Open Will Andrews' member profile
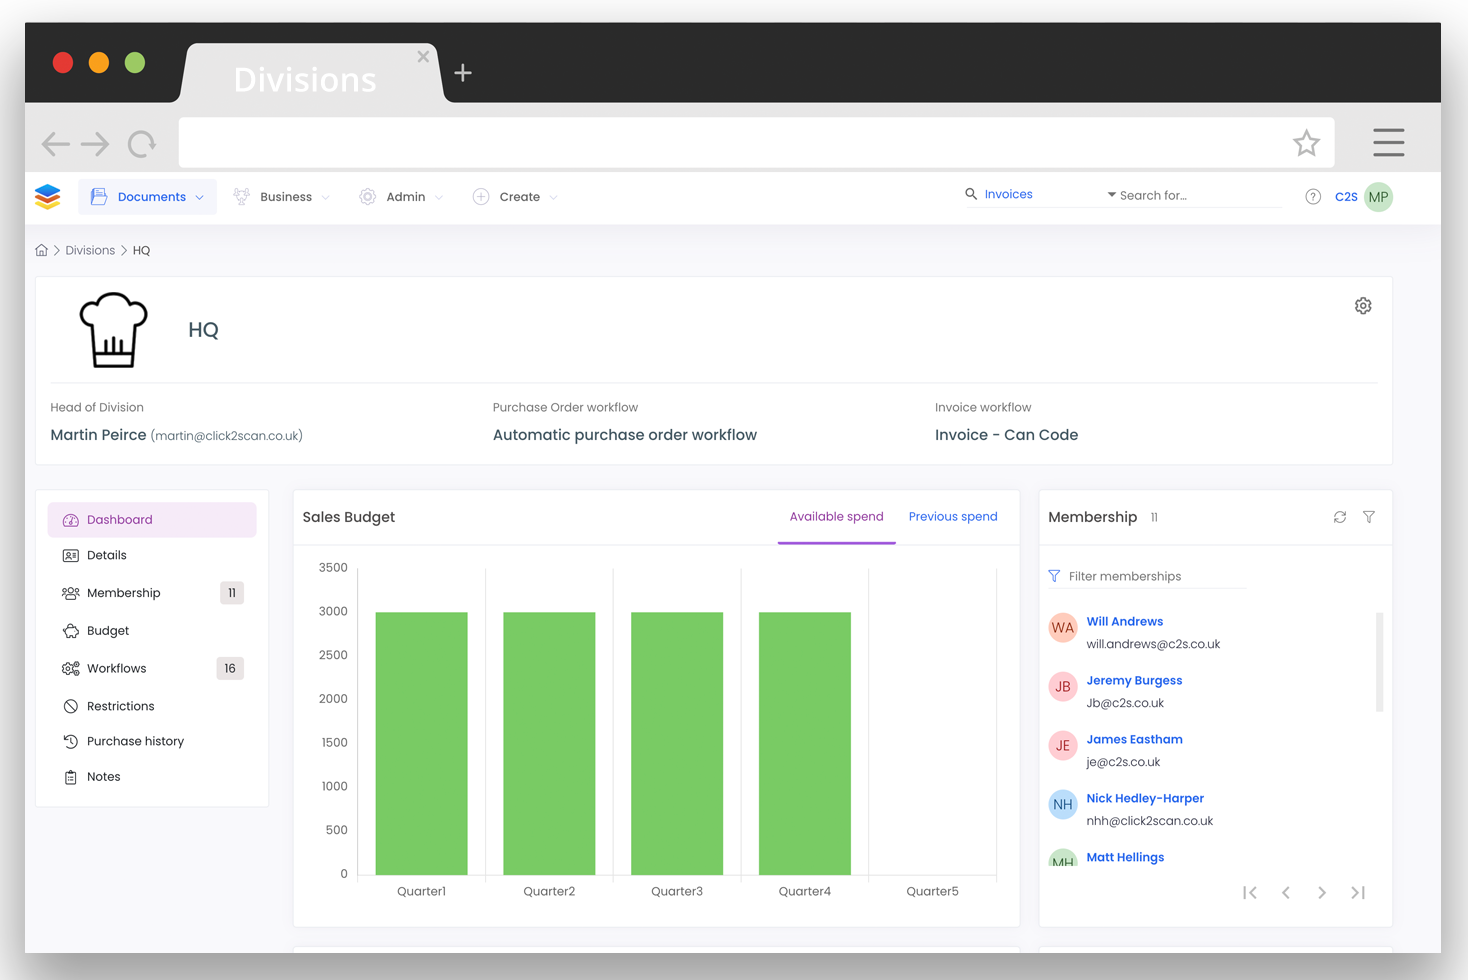 (1125, 621)
